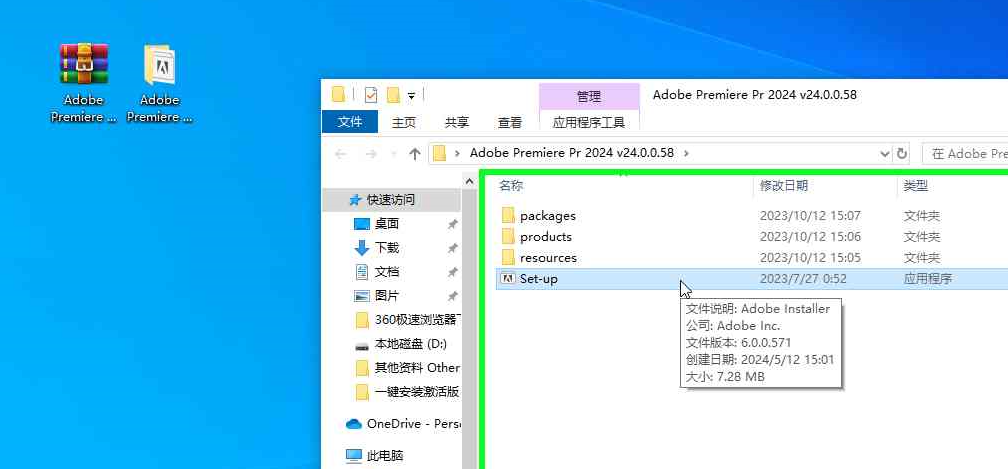Click the packages folder icon
This screenshot has width=1008, height=469.
point(508,215)
